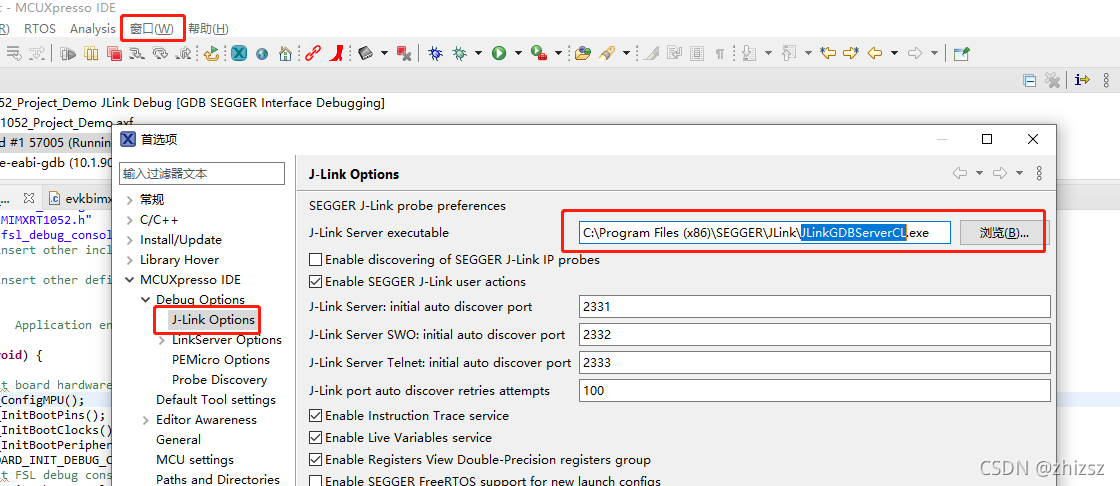This screenshot has height=486, width=1120.
Task: Click the Restart debug session icon
Action: pos(211,53)
